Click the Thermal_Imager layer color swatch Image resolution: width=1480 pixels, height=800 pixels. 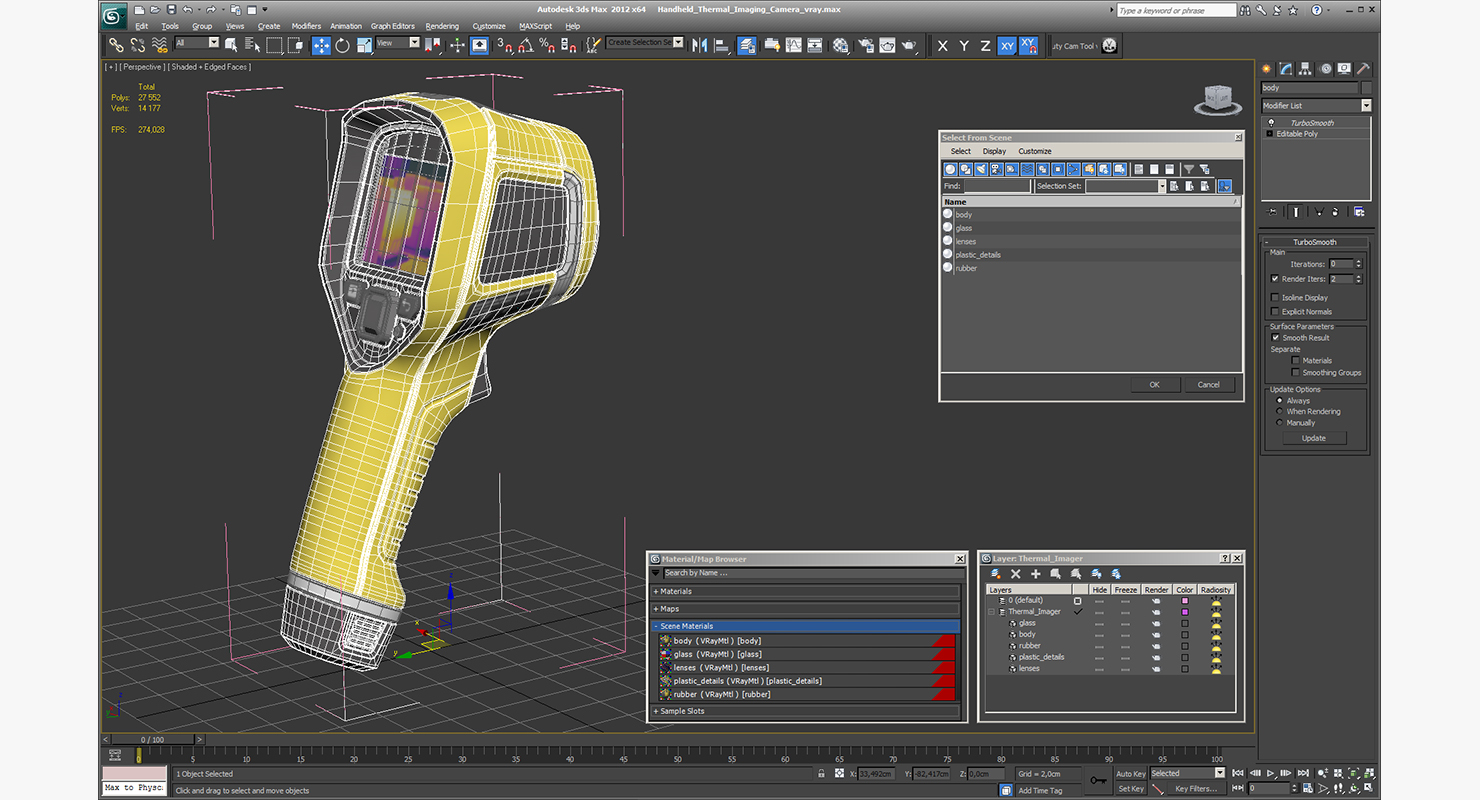point(1185,612)
